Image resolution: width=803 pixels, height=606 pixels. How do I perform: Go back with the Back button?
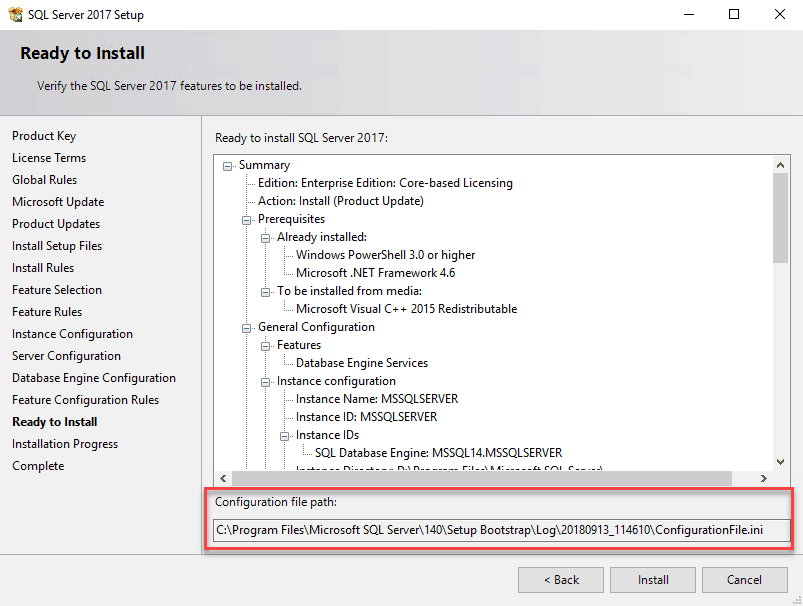tap(561, 580)
